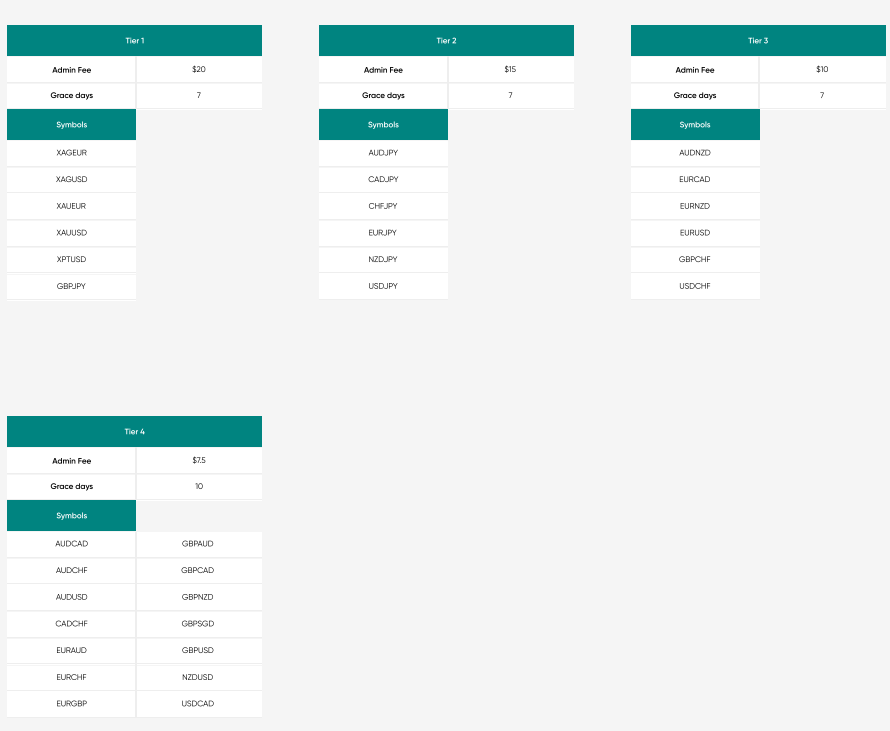The image size is (890, 731).
Task: Click the $7.5 admin fee cell
Action: pos(199,461)
